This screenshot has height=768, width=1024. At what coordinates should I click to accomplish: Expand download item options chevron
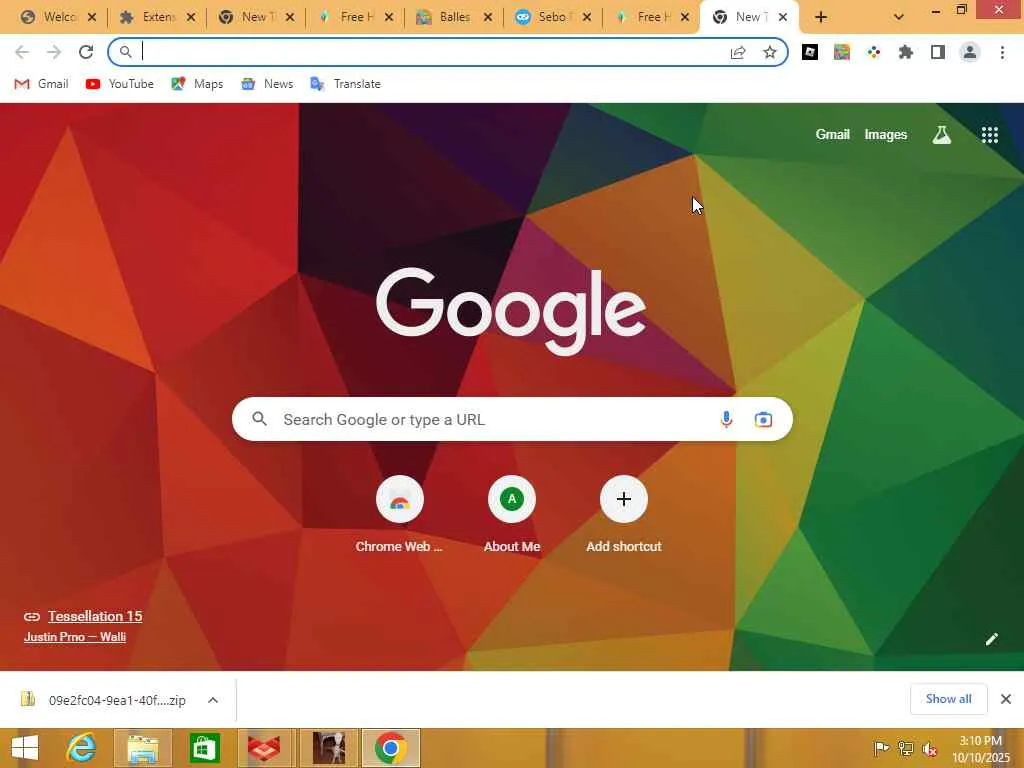pyautogui.click(x=213, y=700)
